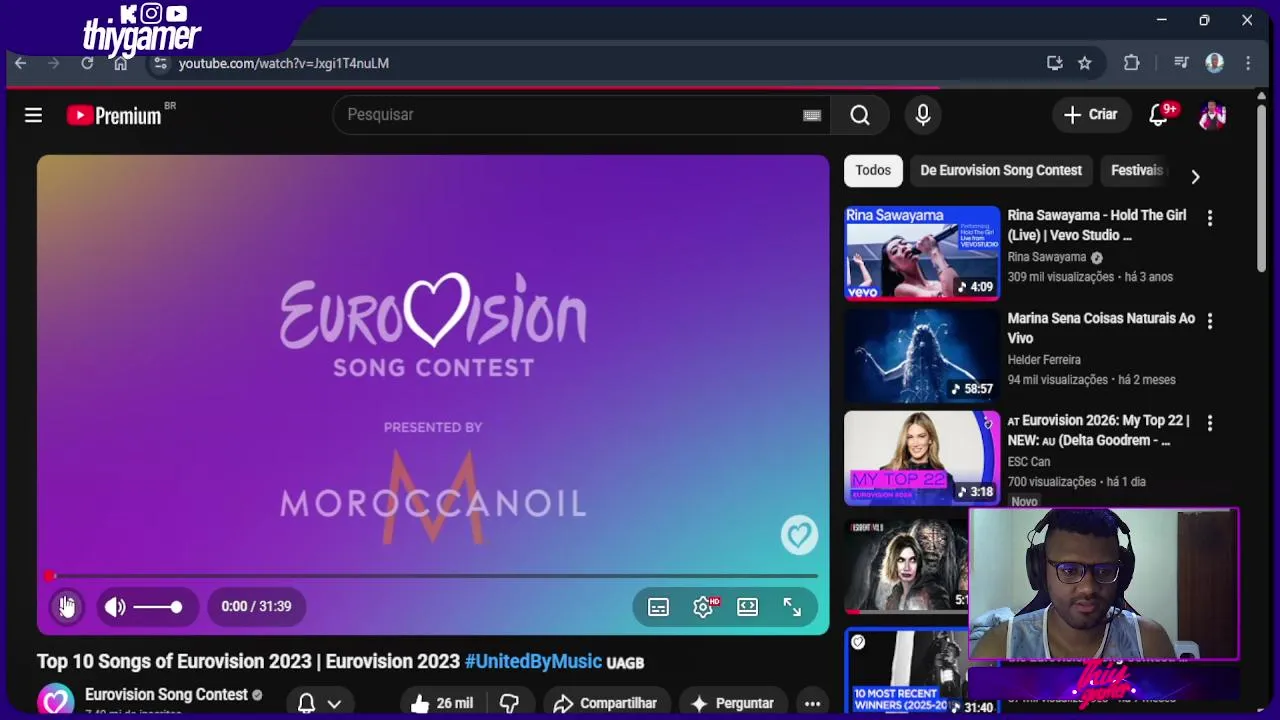1280x720 pixels.
Task: Open the Perguntar ask button
Action: click(x=732, y=704)
